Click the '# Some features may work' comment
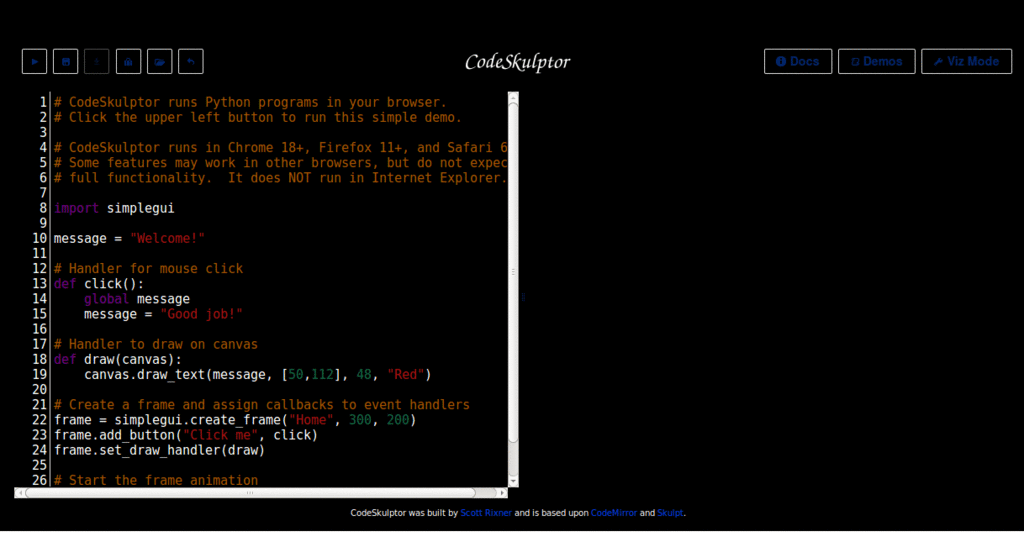Image resolution: width=1024 pixels, height=542 pixels. click(281, 163)
